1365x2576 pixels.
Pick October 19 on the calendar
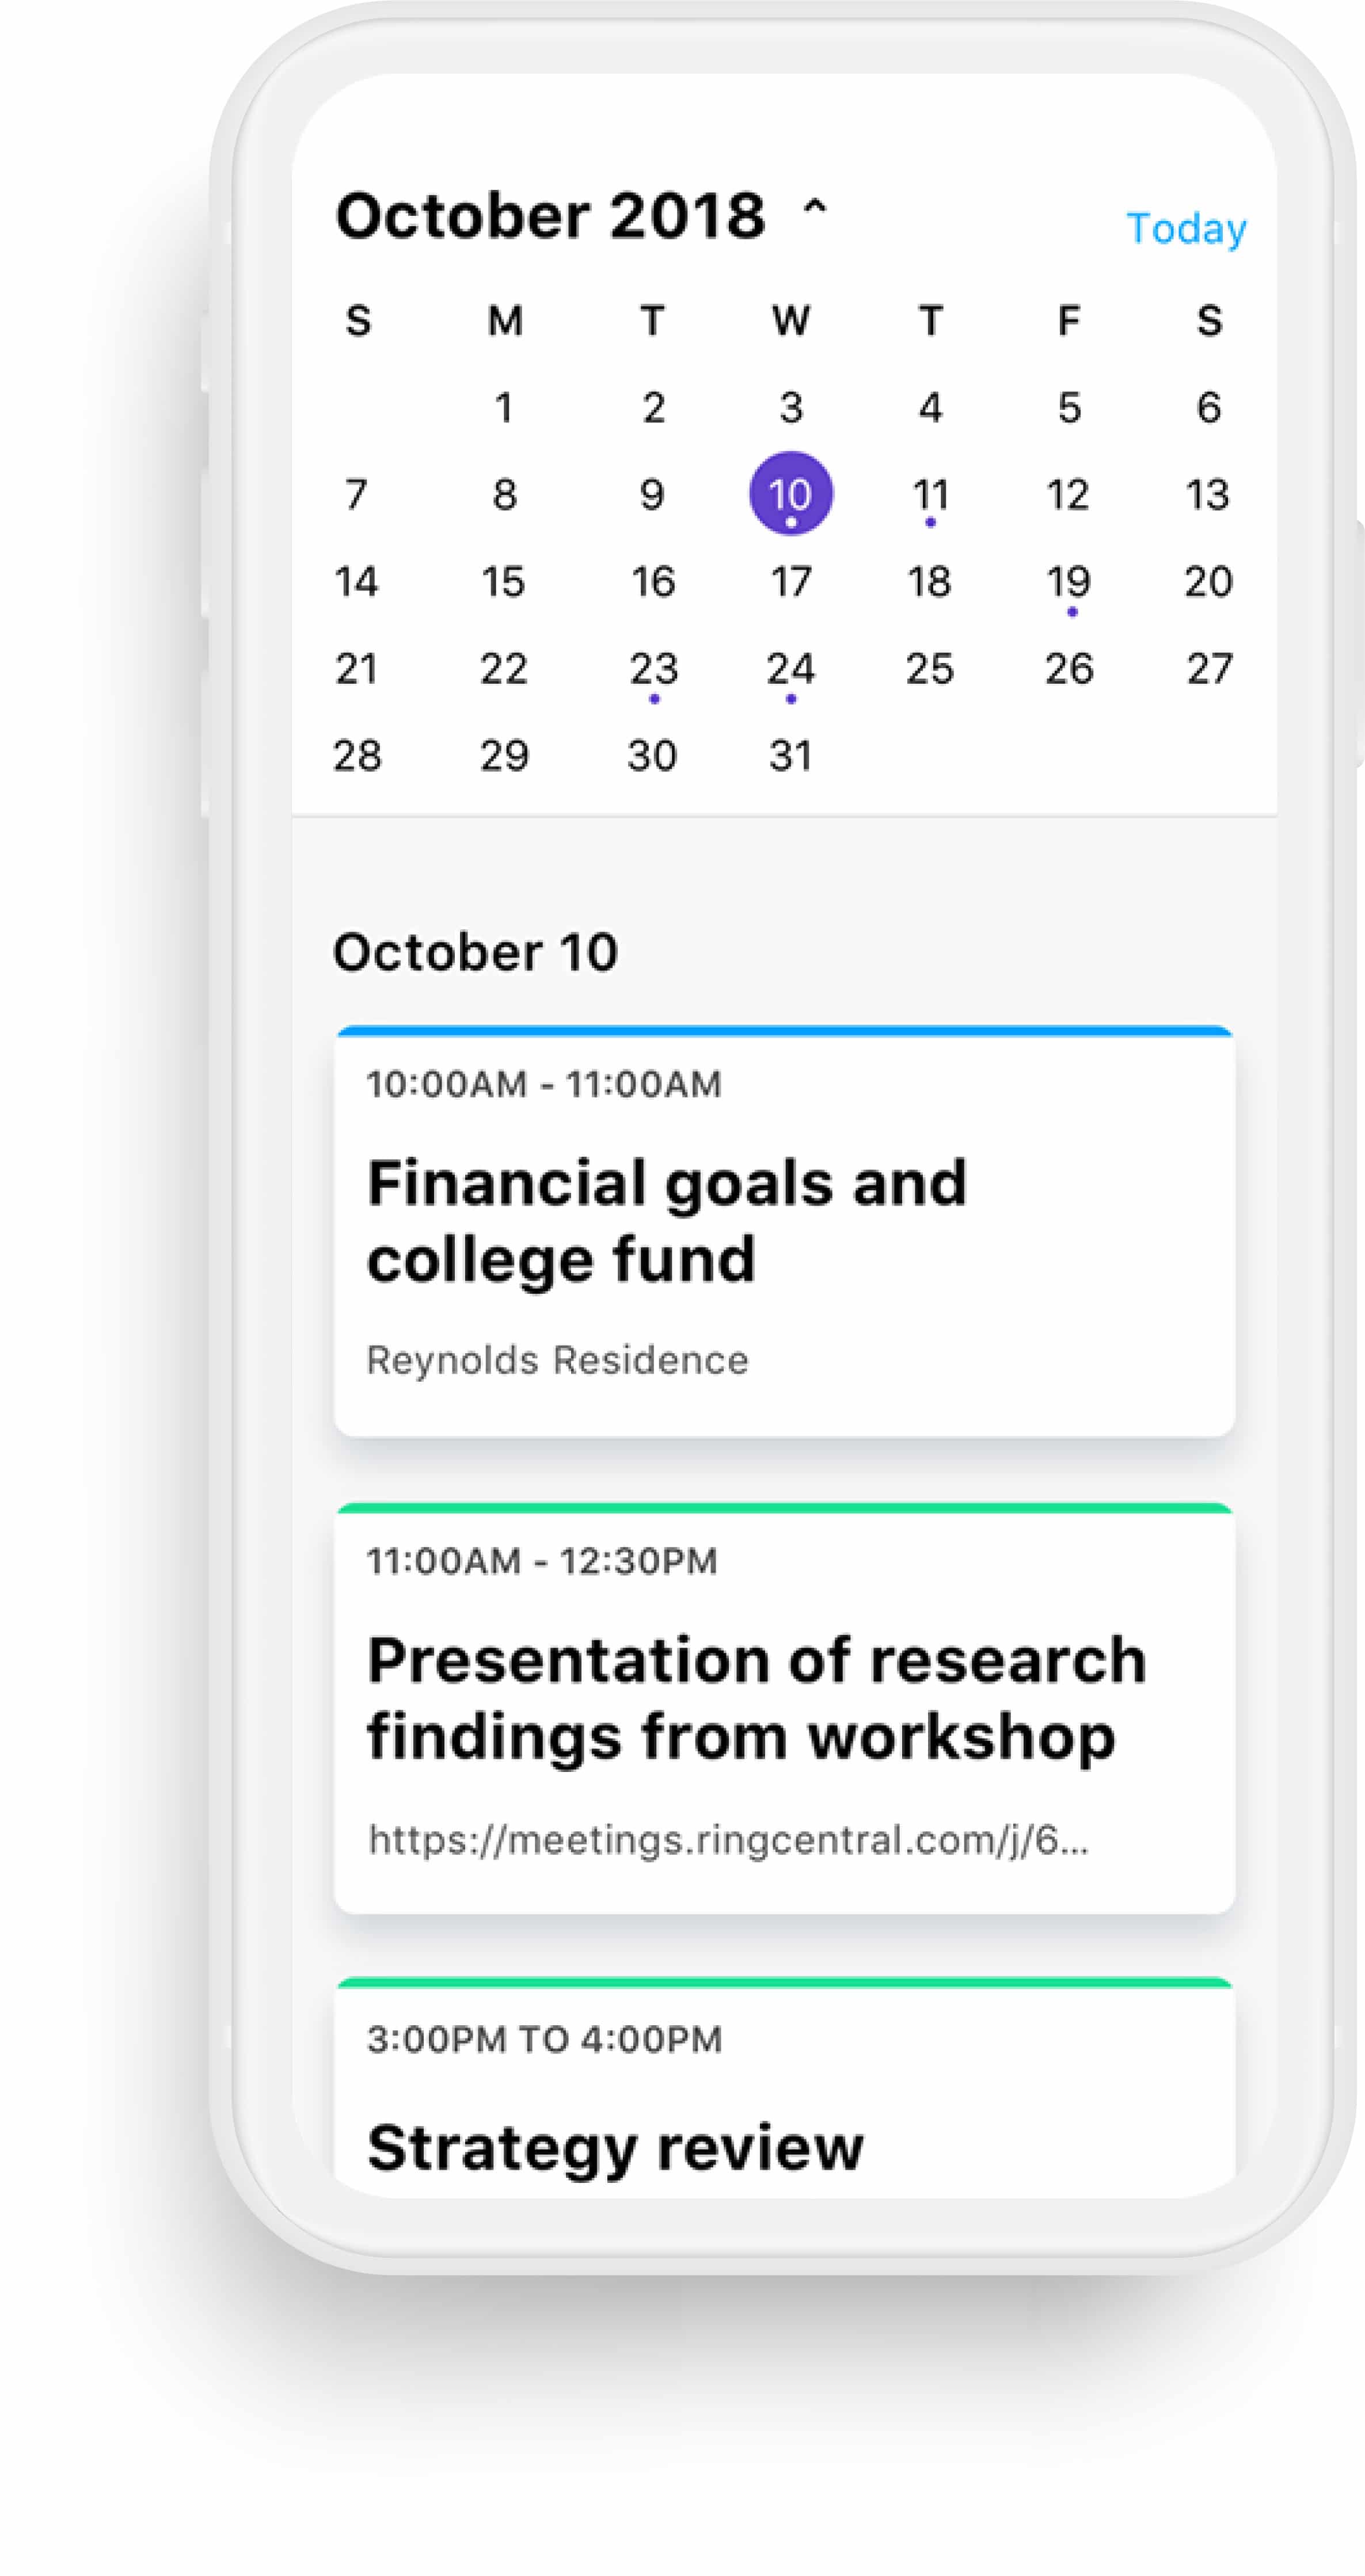(x=1068, y=582)
